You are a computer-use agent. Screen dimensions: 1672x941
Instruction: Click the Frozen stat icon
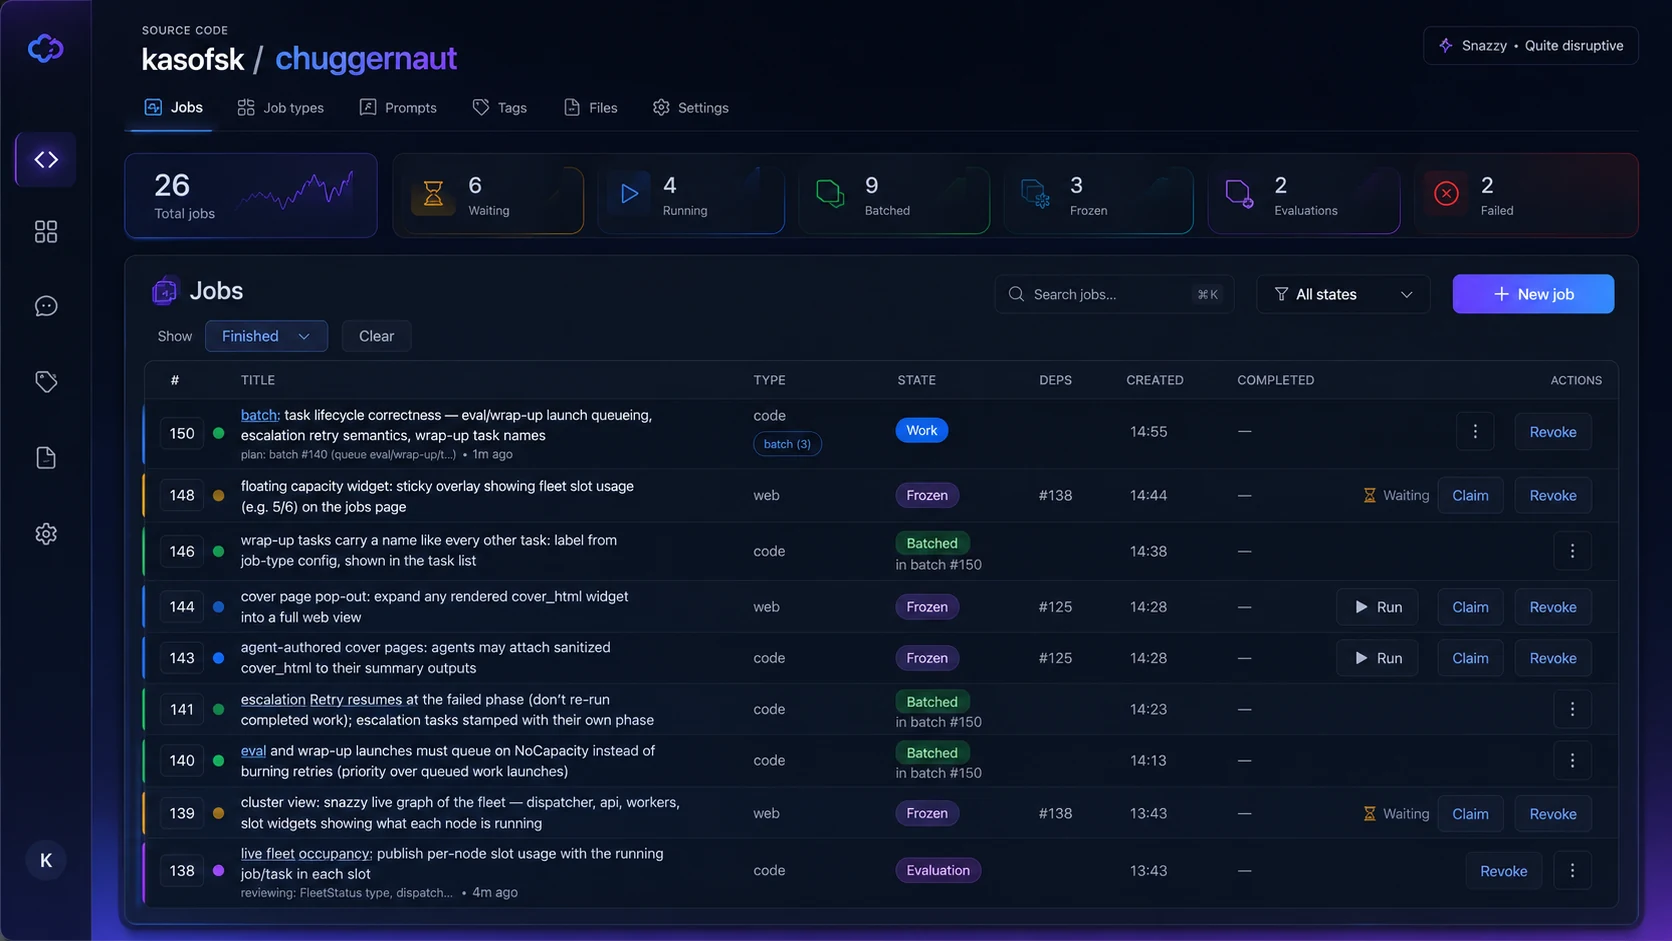point(1035,194)
